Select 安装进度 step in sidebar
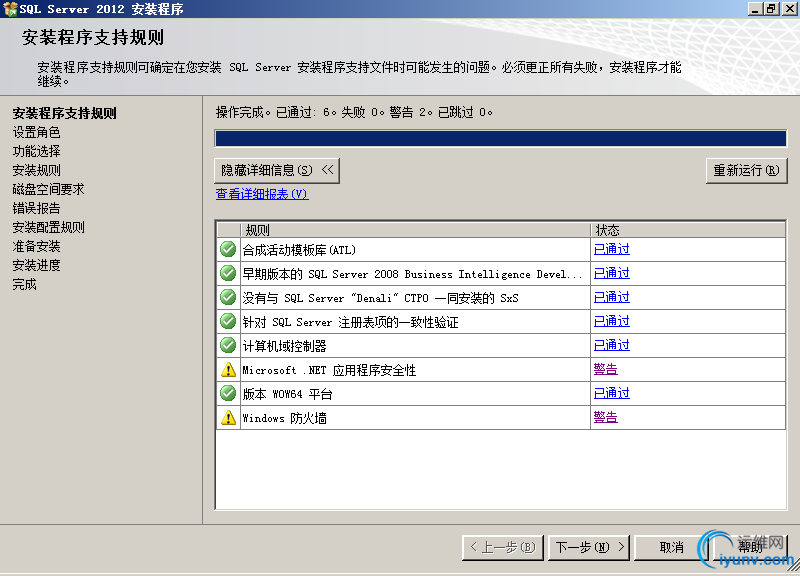Viewport: 800px width, 576px height. (x=36, y=265)
